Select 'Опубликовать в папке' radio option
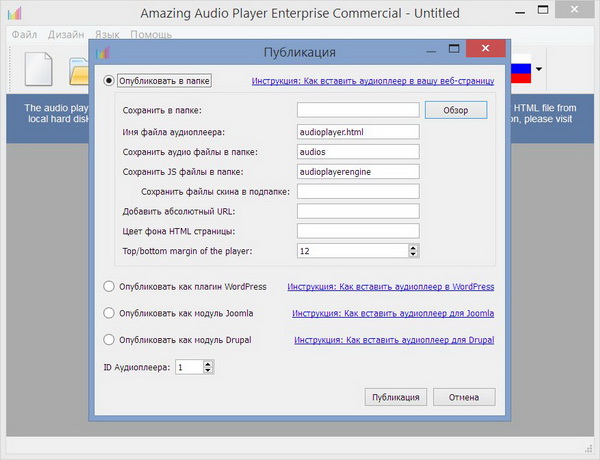This screenshot has width=600, height=460. point(109,79)
